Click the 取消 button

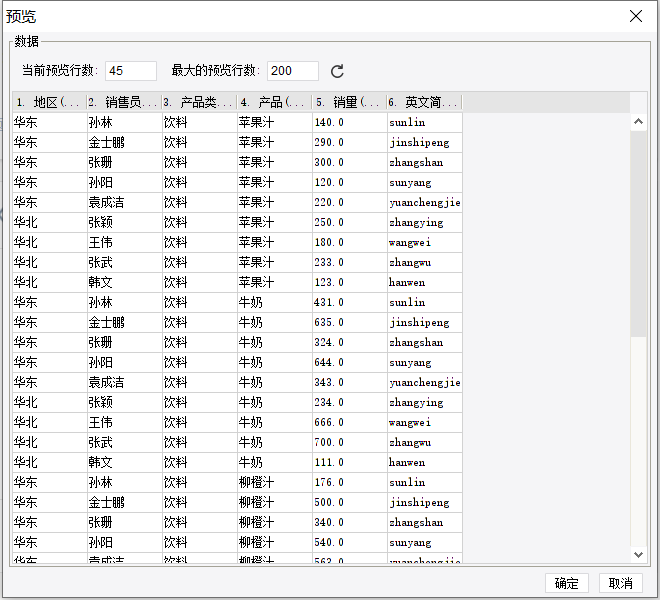(x=621, y=583)
